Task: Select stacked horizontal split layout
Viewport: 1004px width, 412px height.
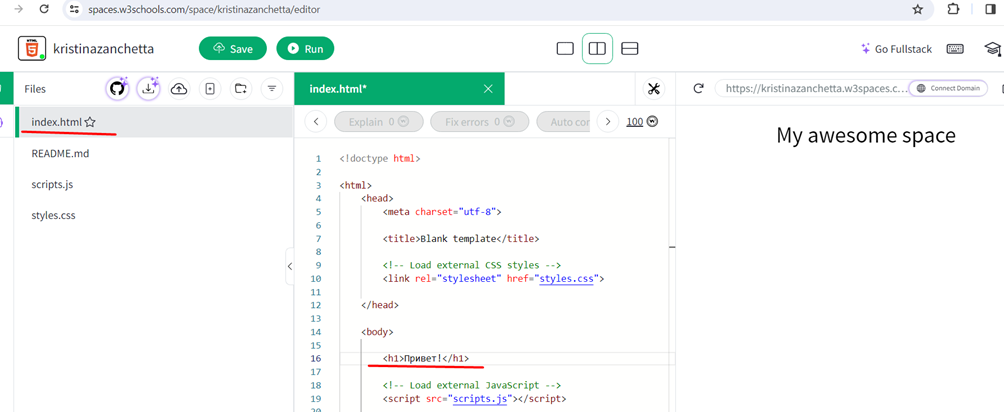Action: [x=630, y=49]
